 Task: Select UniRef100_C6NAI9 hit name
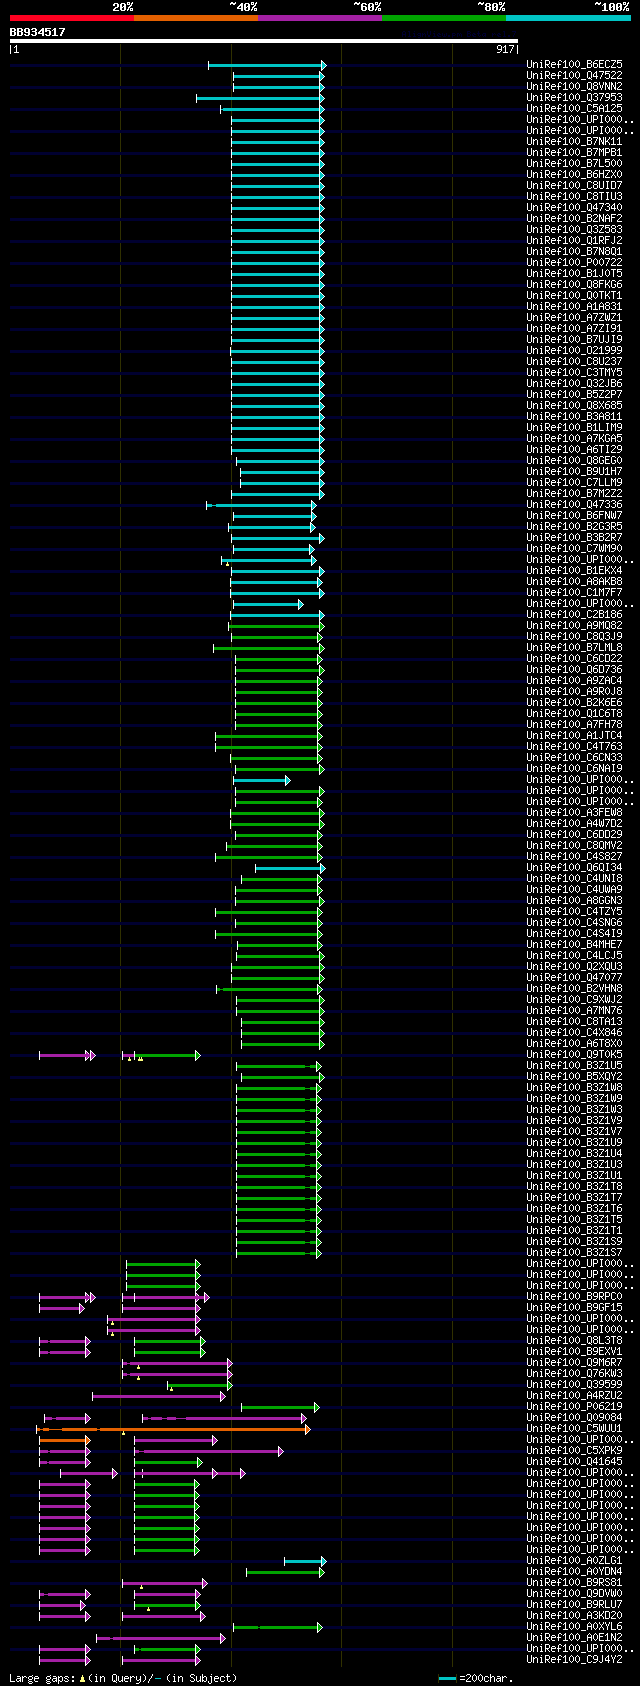click(574, 769)
